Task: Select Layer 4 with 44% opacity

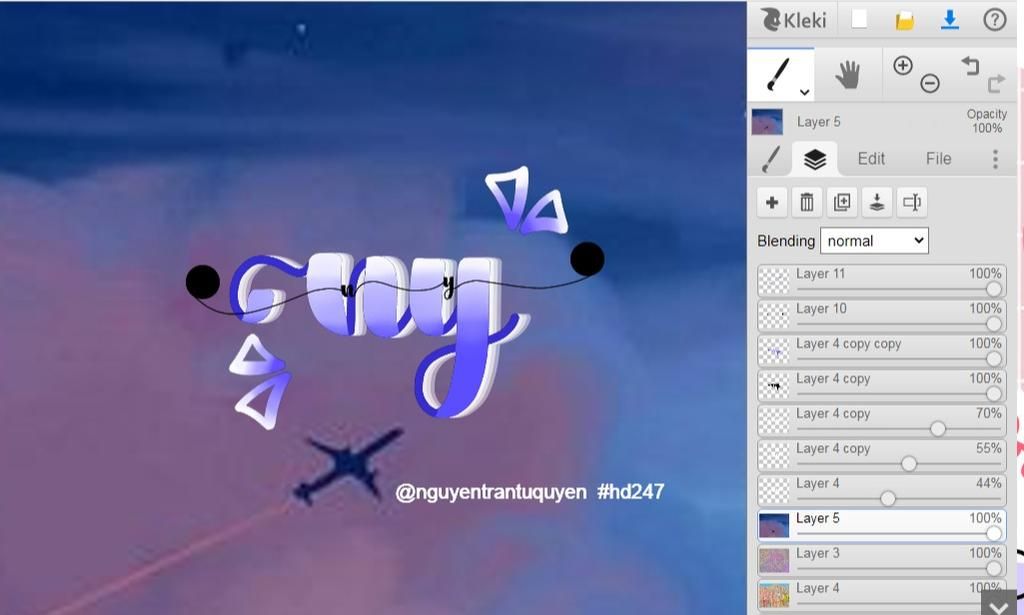Action: 882,490
